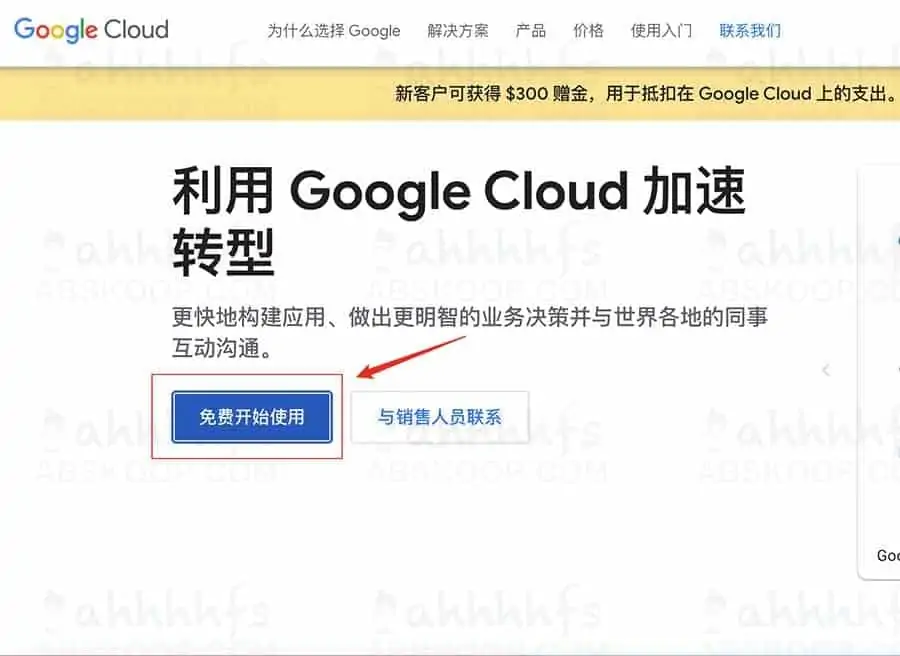Click the multicolor Google "G" in the logo
The image size is (900, 656).
pyautogui.click(x=25, y=30)
